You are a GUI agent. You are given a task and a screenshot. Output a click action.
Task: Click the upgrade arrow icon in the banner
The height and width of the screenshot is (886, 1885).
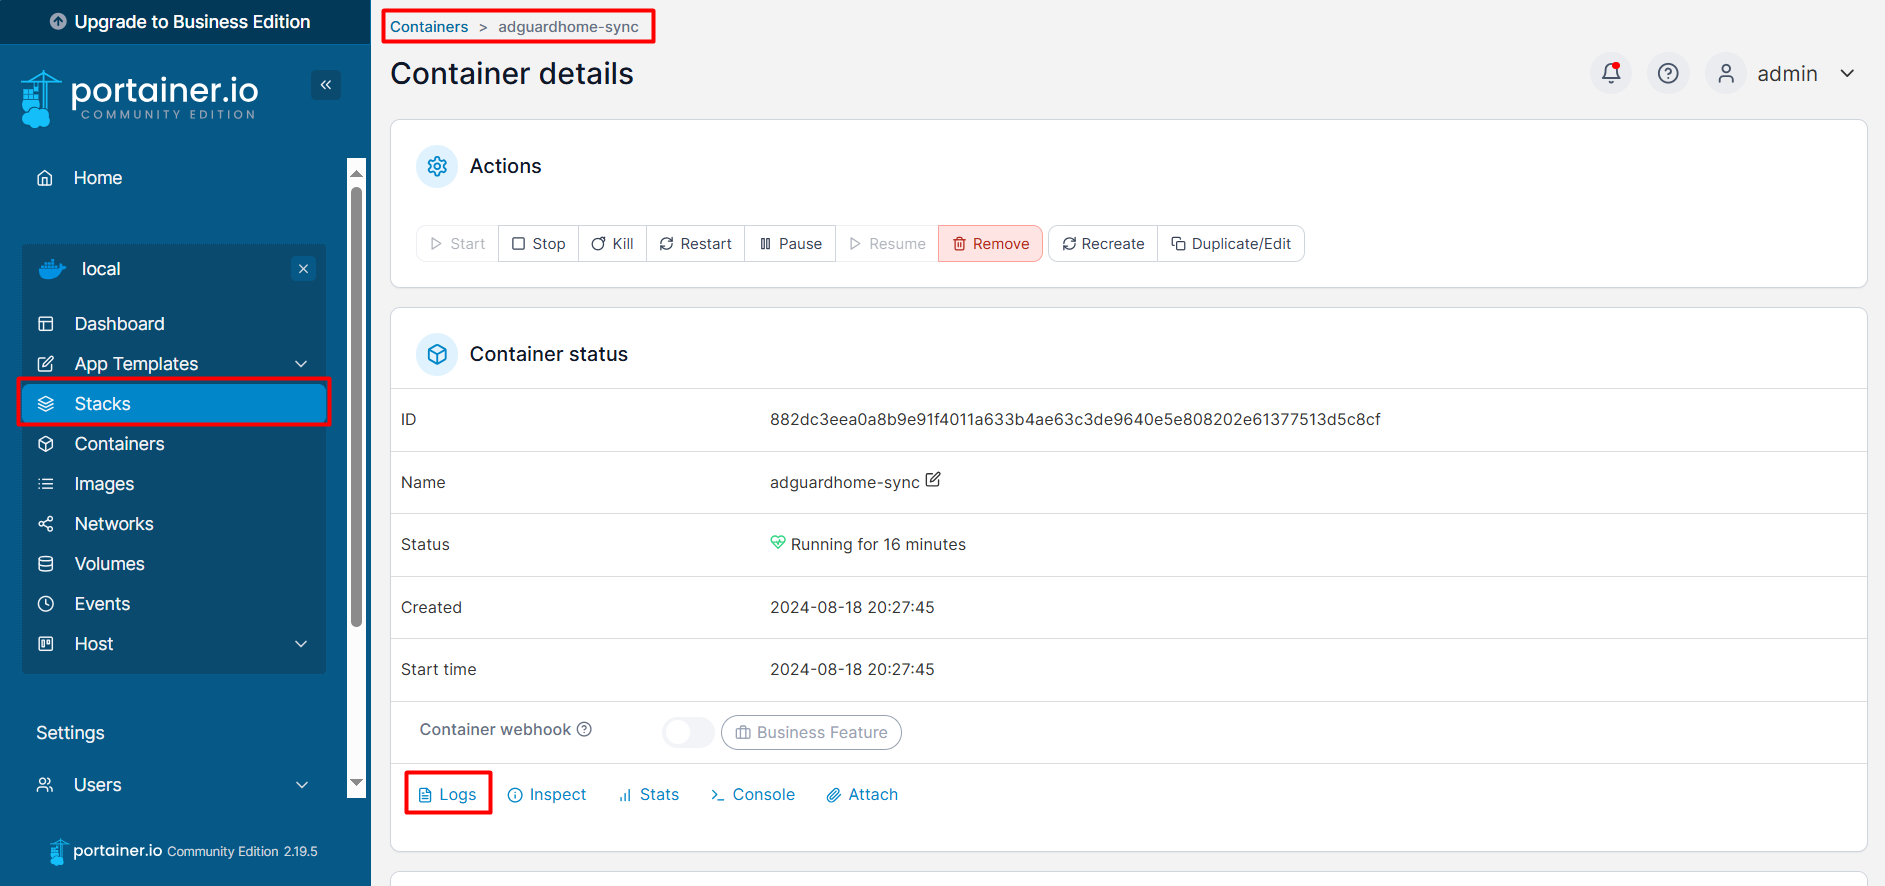pyautogui.click(x=58, y=22)
